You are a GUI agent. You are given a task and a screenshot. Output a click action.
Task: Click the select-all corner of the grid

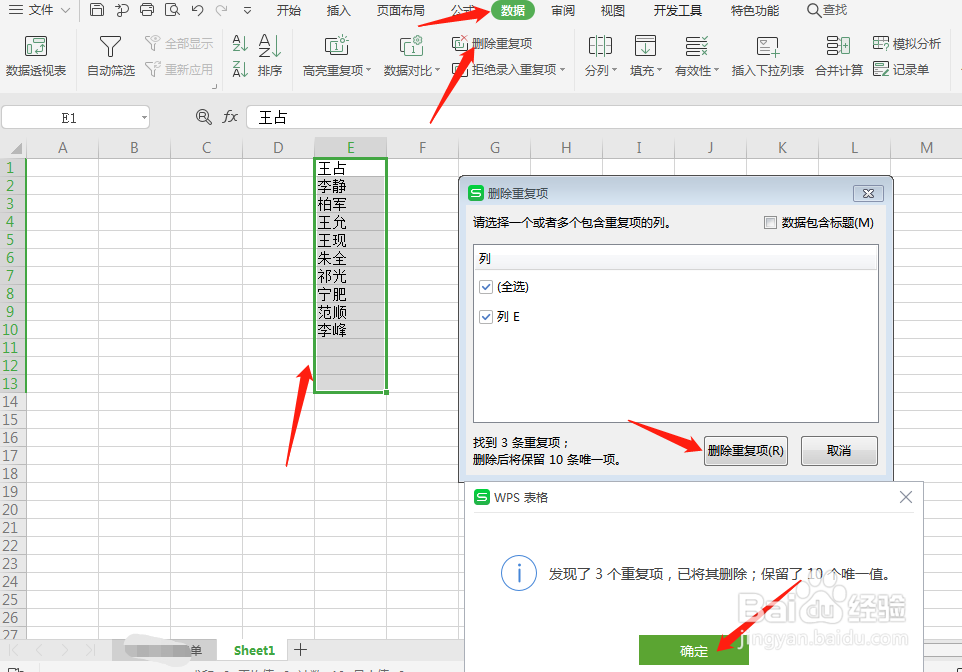[13, 147]
